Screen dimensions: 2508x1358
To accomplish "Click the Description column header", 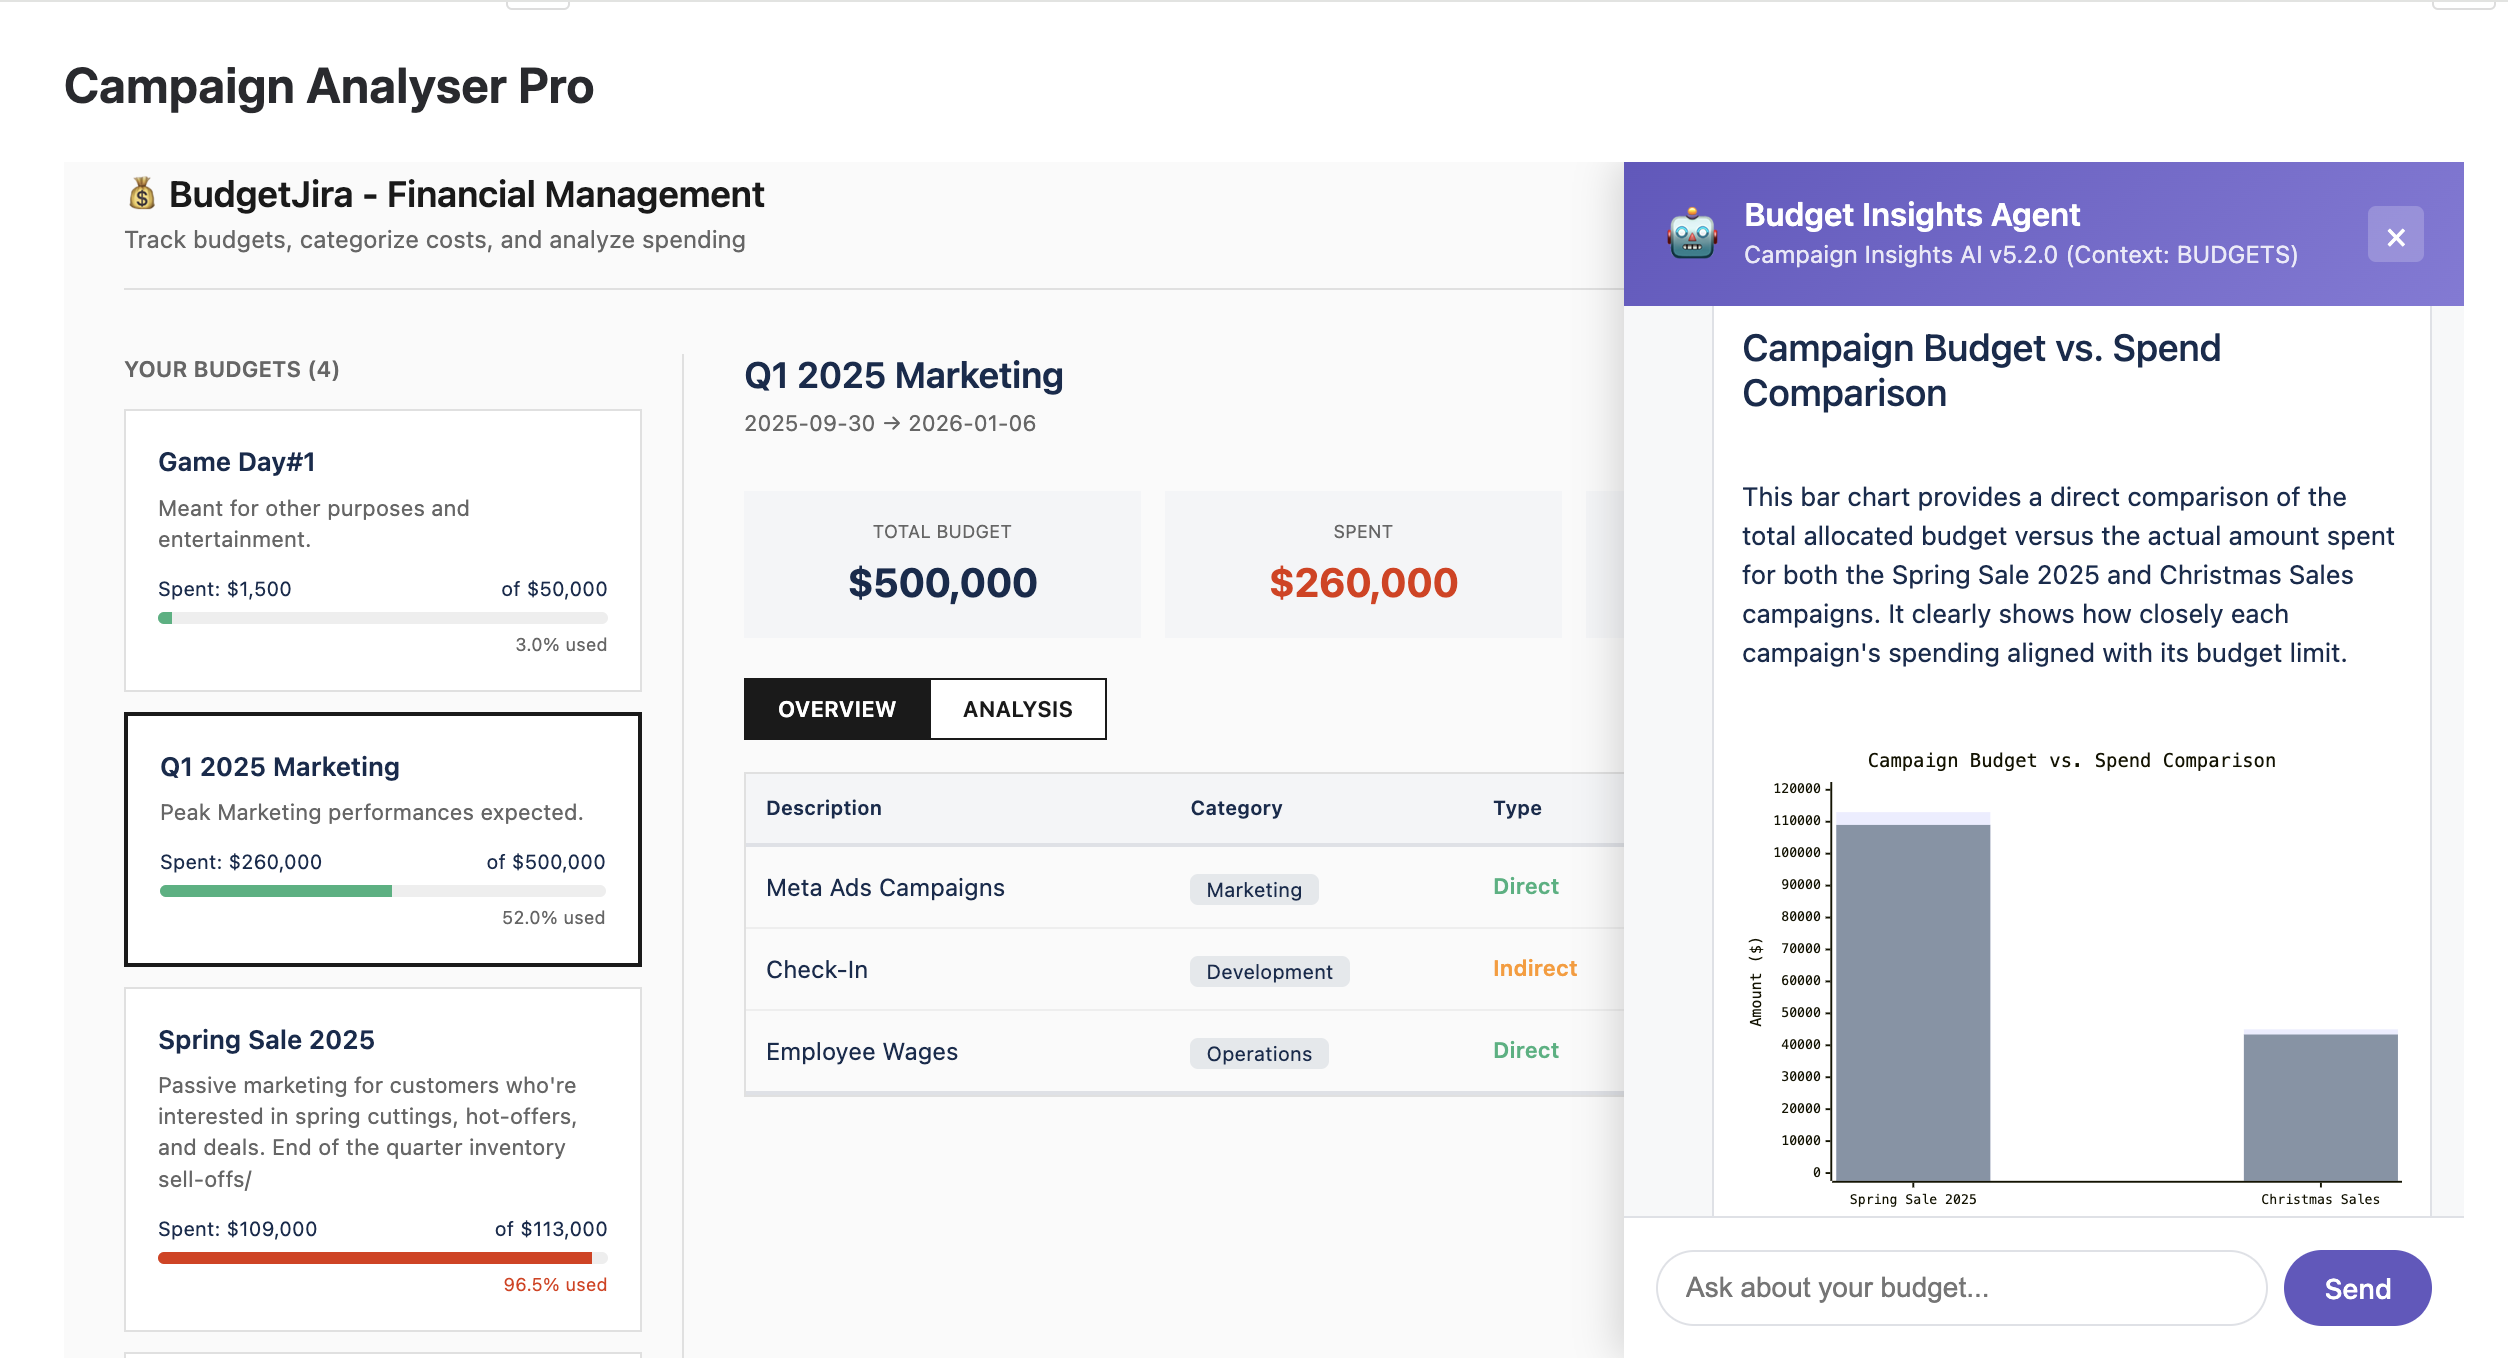I will 823,808.
